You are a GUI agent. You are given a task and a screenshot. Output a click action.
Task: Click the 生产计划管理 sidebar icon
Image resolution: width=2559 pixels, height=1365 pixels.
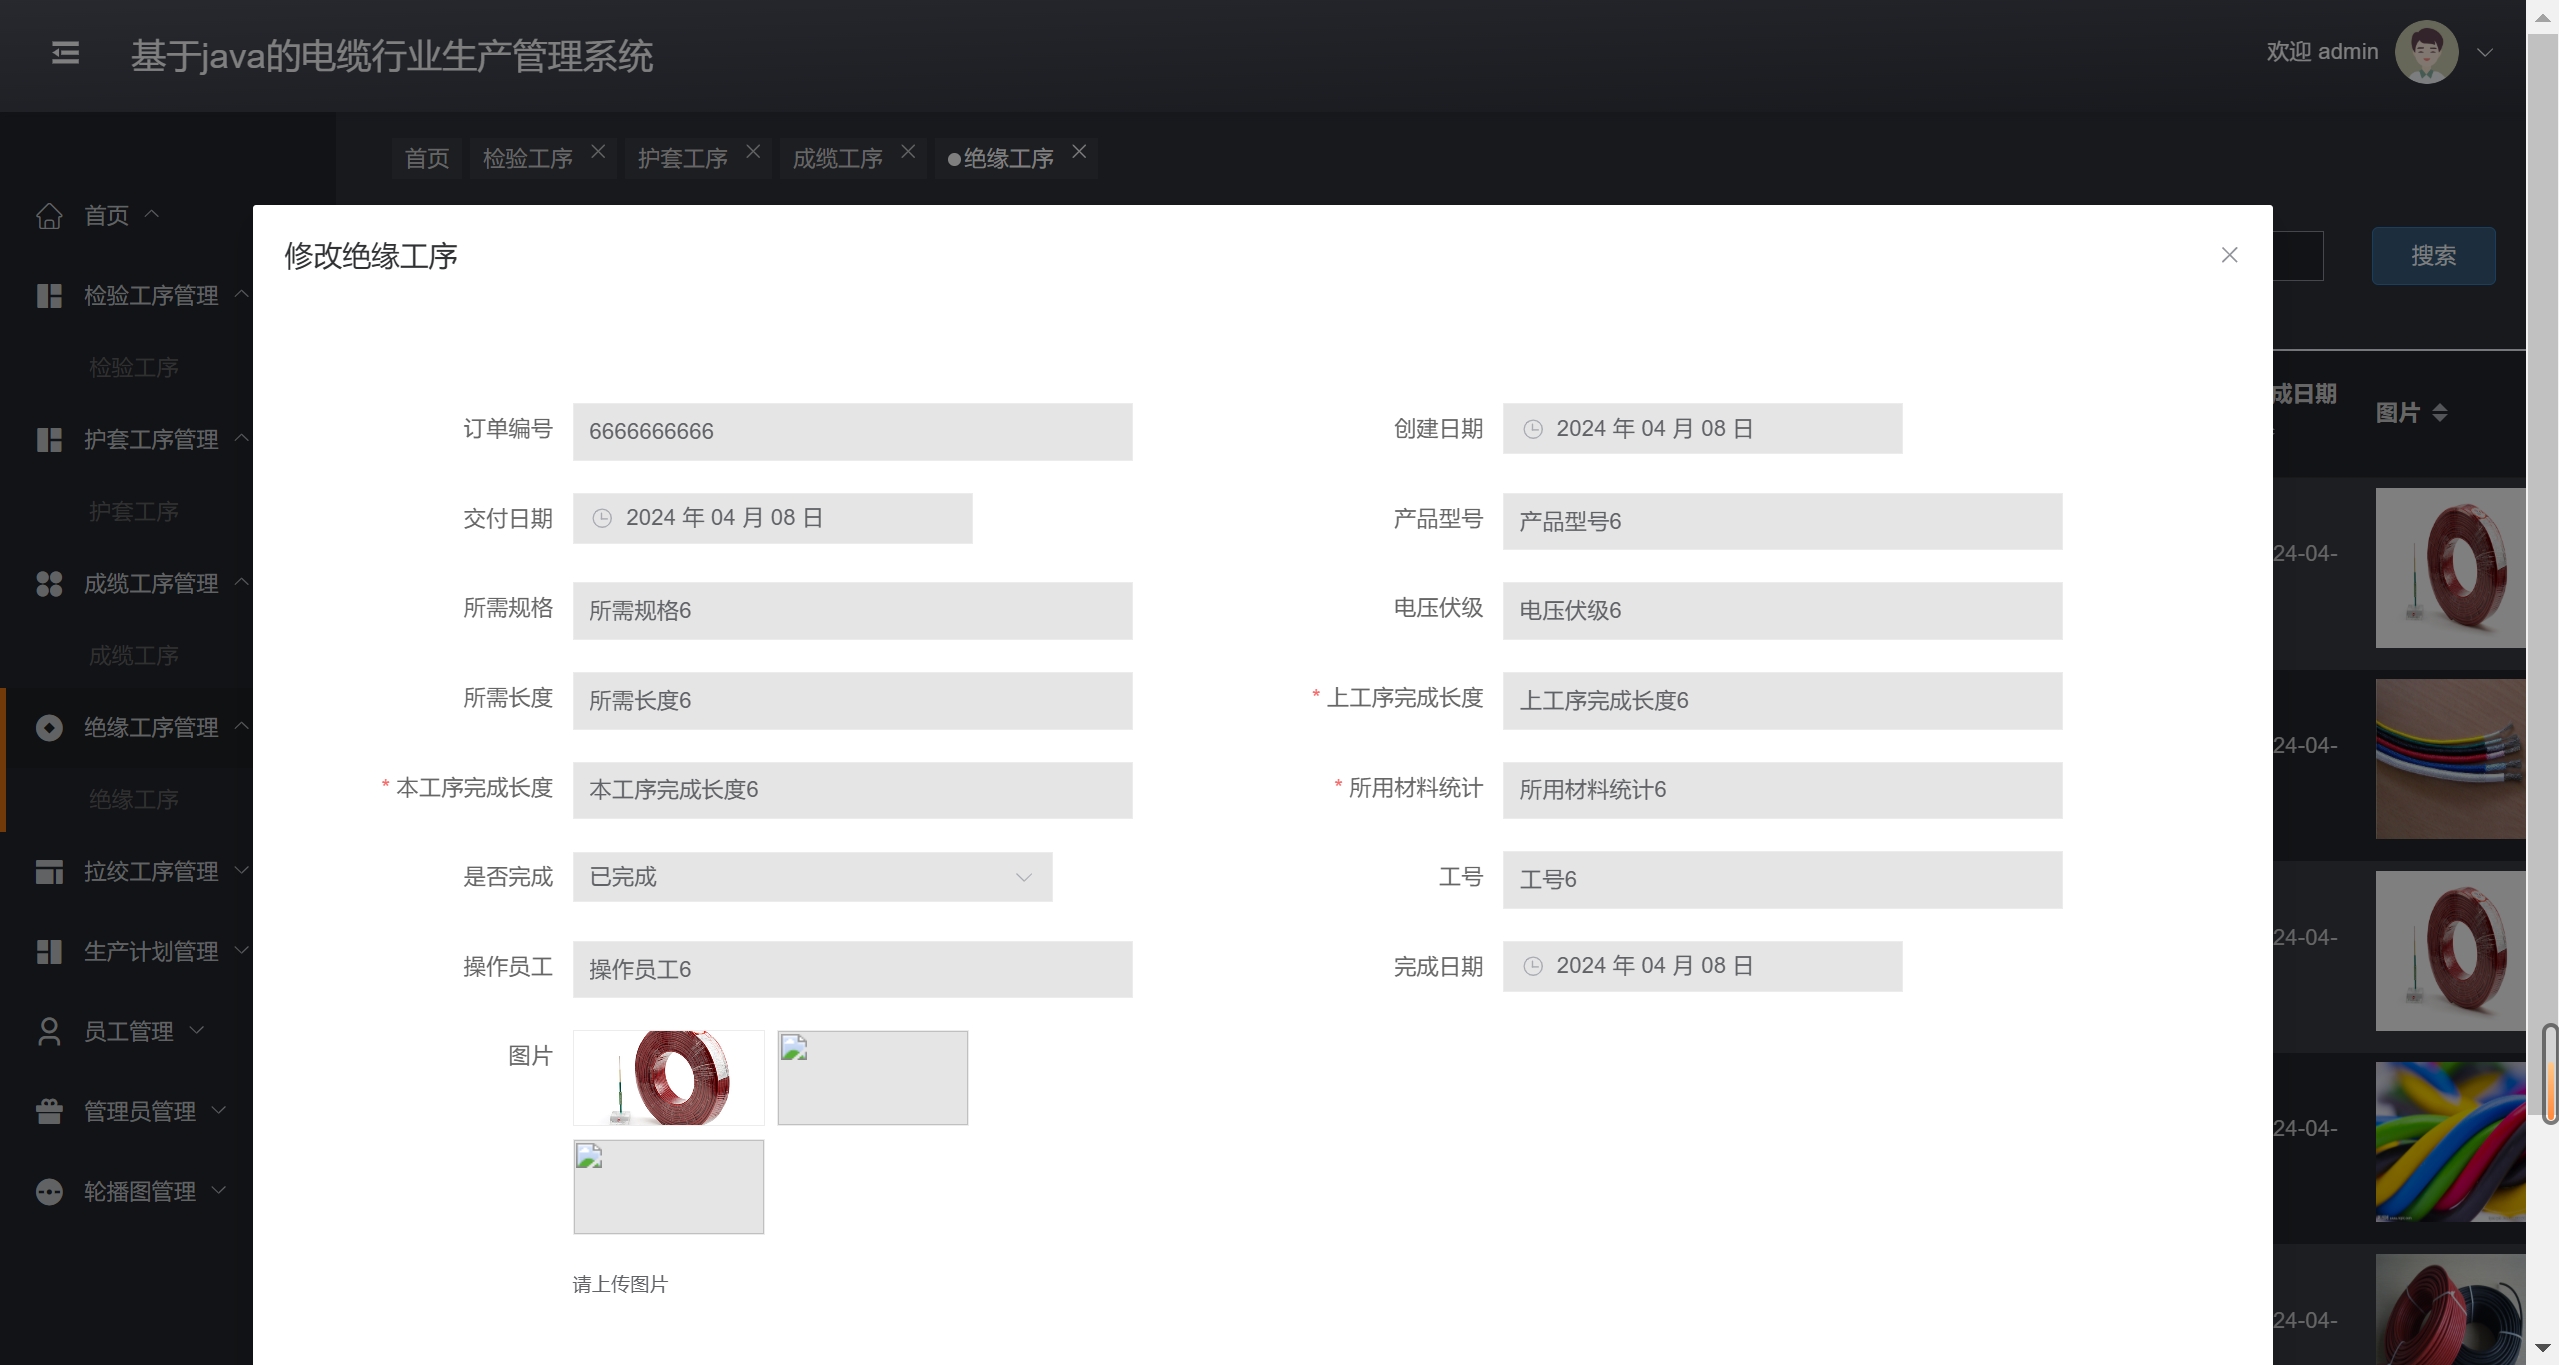49,952
